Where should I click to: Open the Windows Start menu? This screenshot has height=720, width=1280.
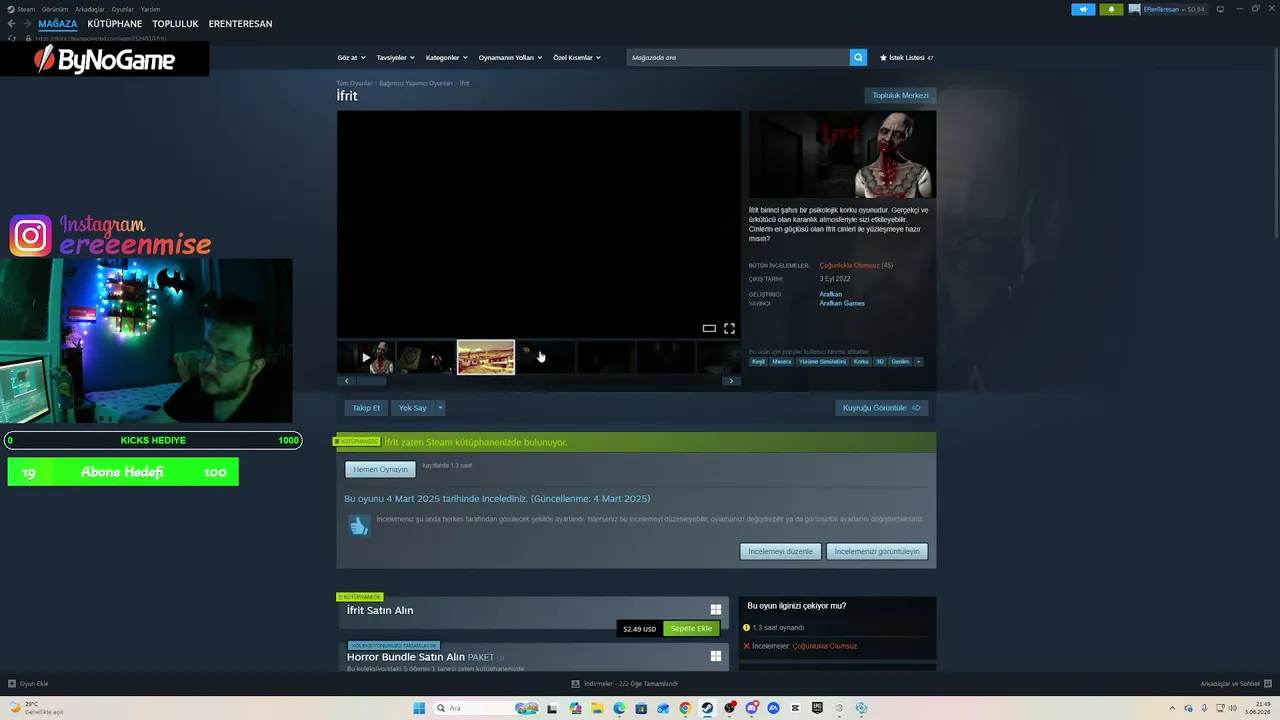click(x=419, y=708)
